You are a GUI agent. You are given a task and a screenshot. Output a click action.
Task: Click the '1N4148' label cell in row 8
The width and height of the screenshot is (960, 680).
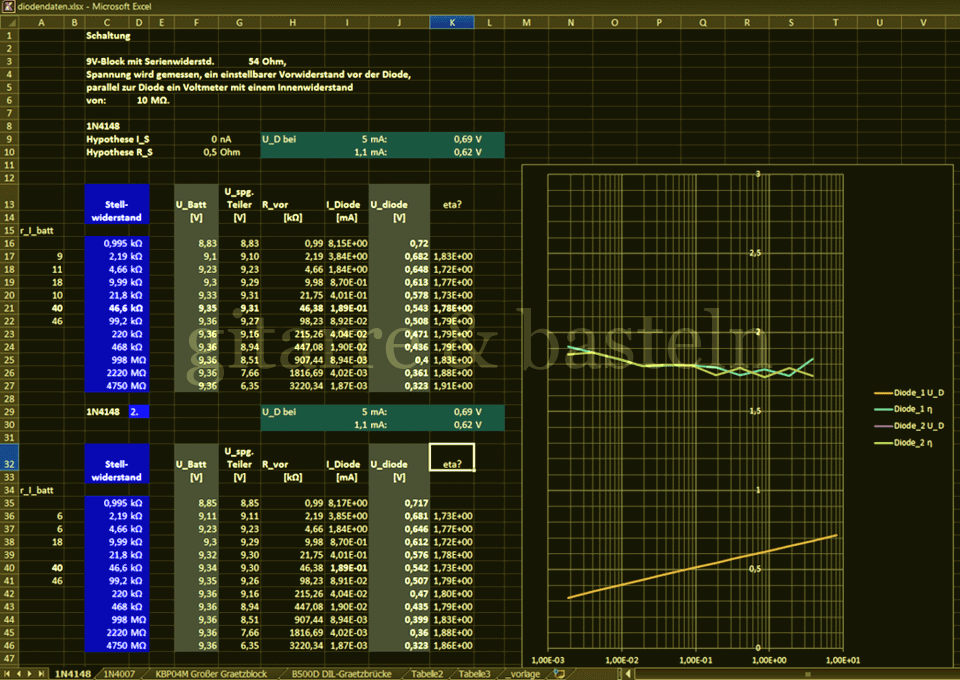103,126
